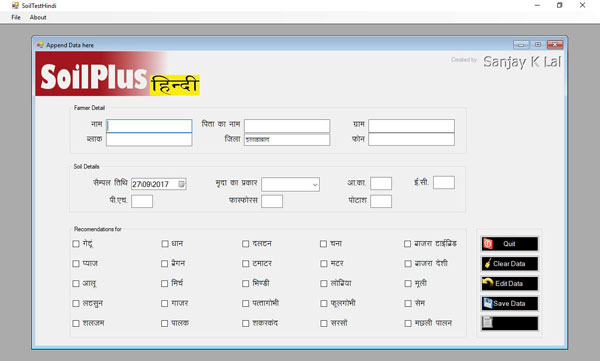
Task: Check the बैगन checkbox
Action: (165, 264)
